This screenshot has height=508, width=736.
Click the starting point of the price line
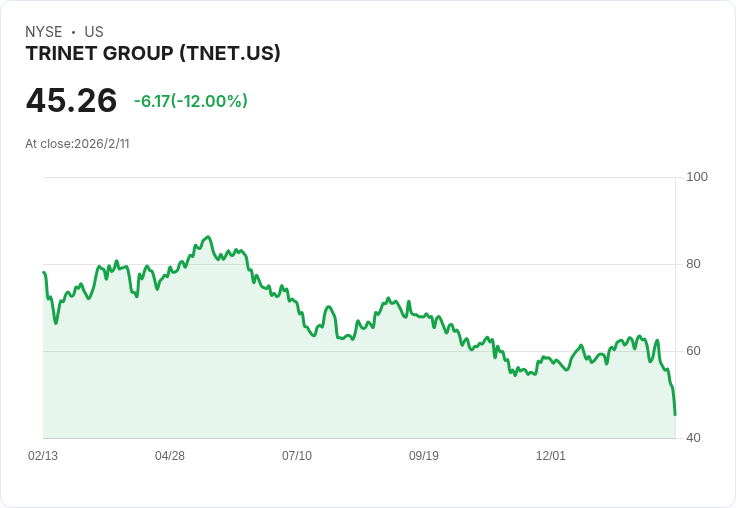[x=44, y=272]
